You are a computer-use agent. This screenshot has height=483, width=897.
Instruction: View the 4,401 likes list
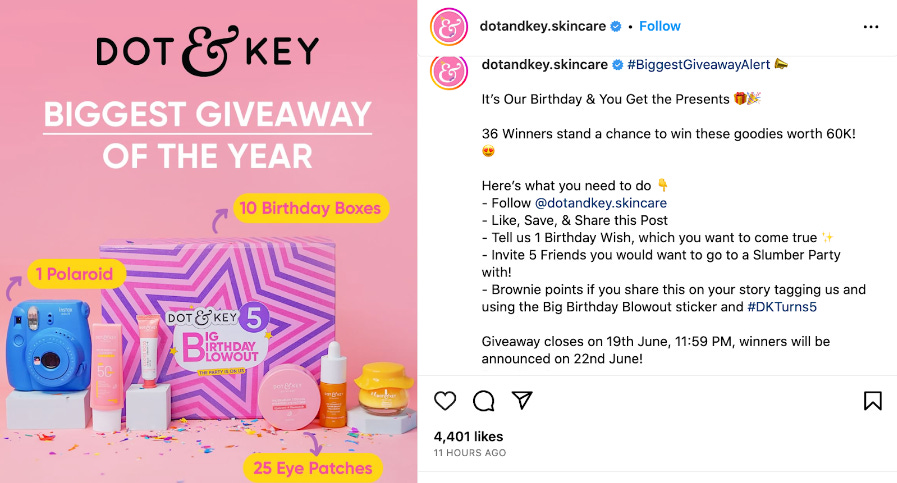(468, 437)
